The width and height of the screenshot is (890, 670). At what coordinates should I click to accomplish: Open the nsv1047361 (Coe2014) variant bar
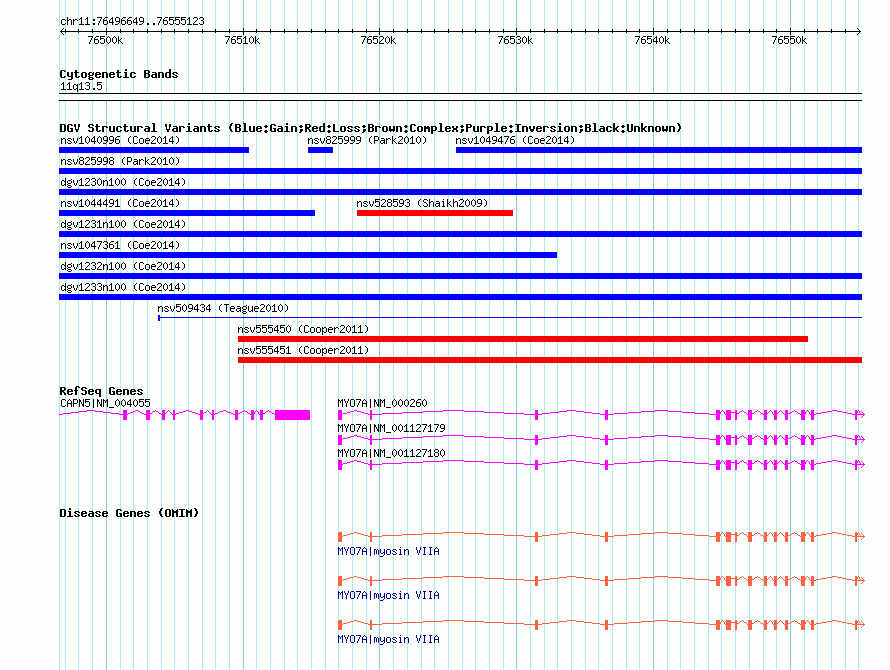pos(308,255)
